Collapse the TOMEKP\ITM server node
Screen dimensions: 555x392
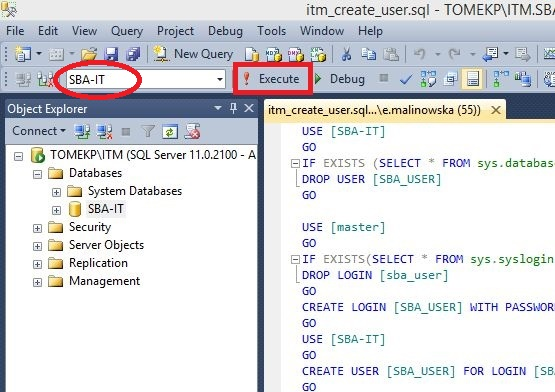coord(18,156)
